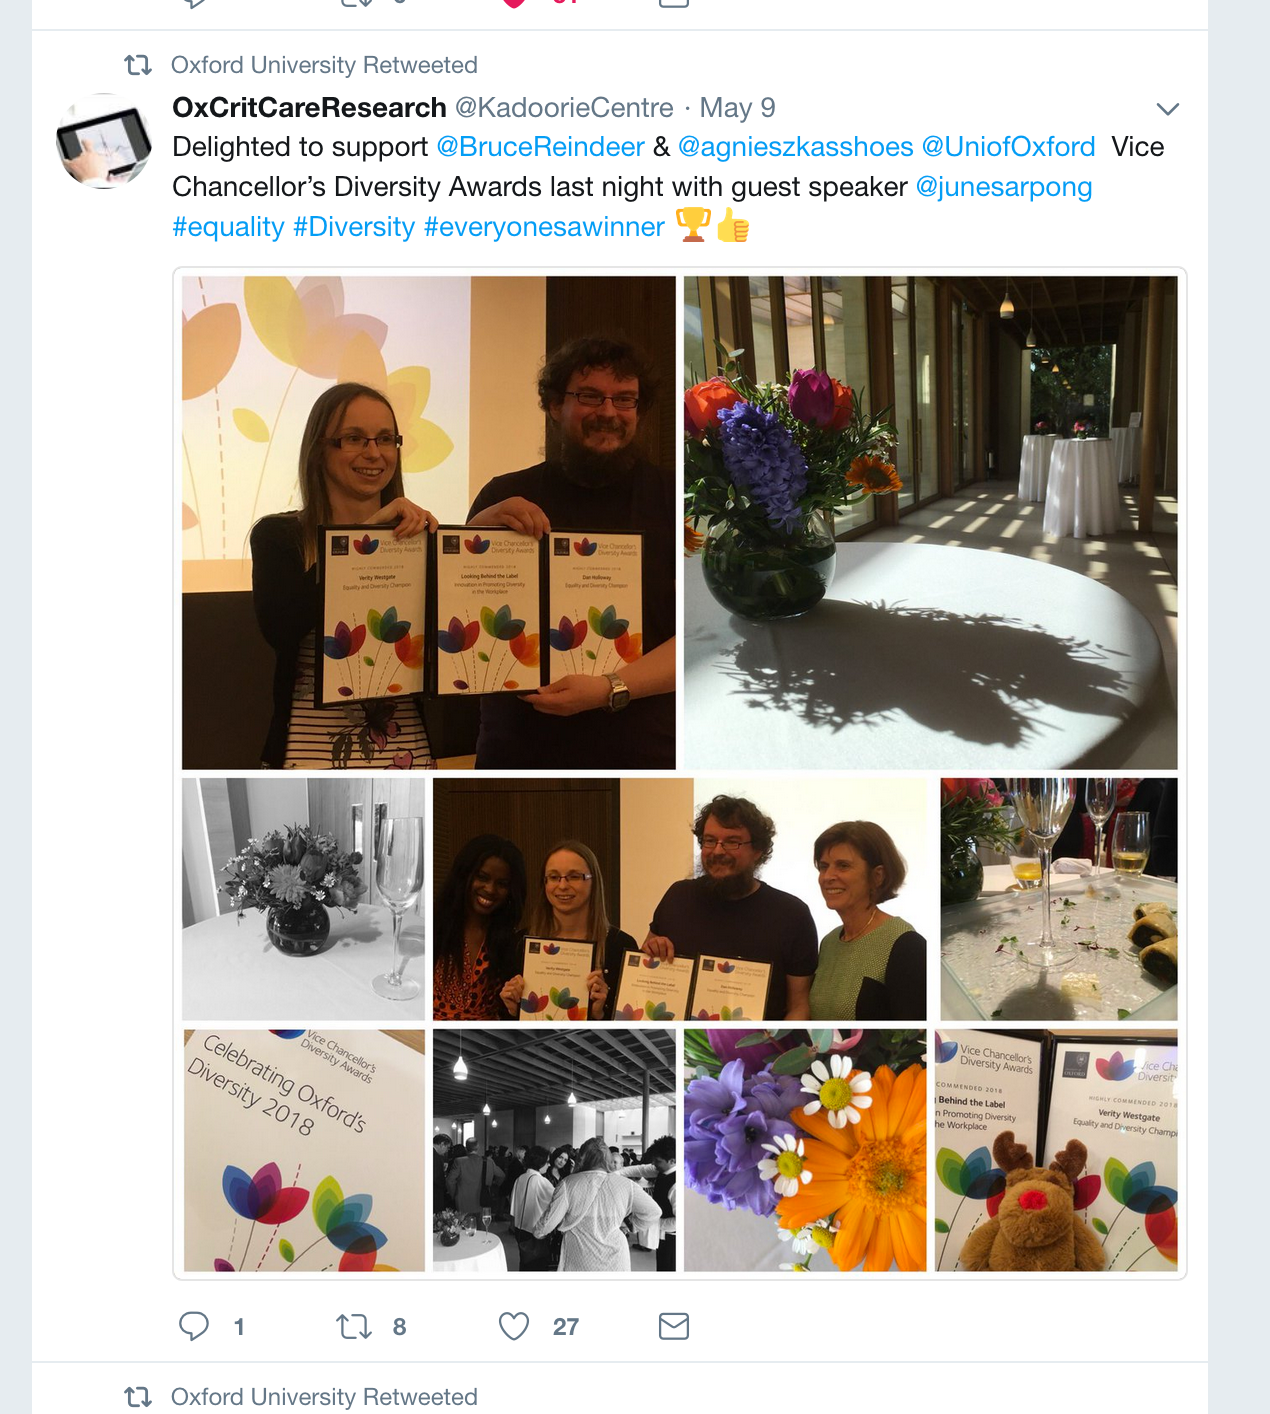
Task: Open the flower vase on table photo
Action: (930, 523)
